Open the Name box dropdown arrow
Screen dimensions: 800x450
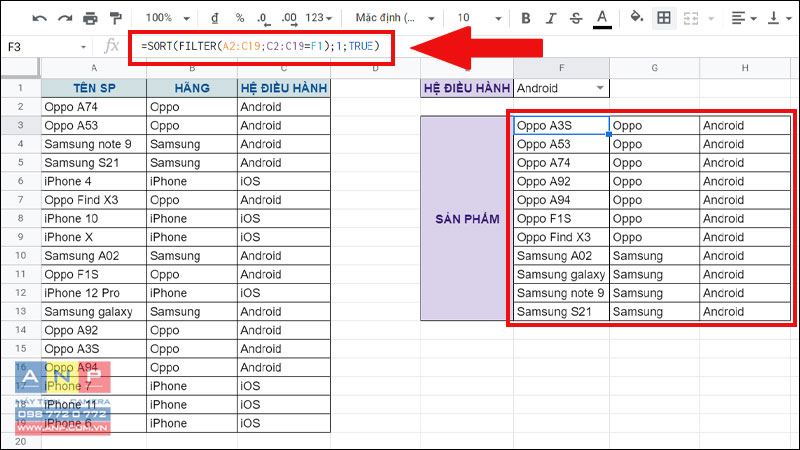click(x=83, y=47)
